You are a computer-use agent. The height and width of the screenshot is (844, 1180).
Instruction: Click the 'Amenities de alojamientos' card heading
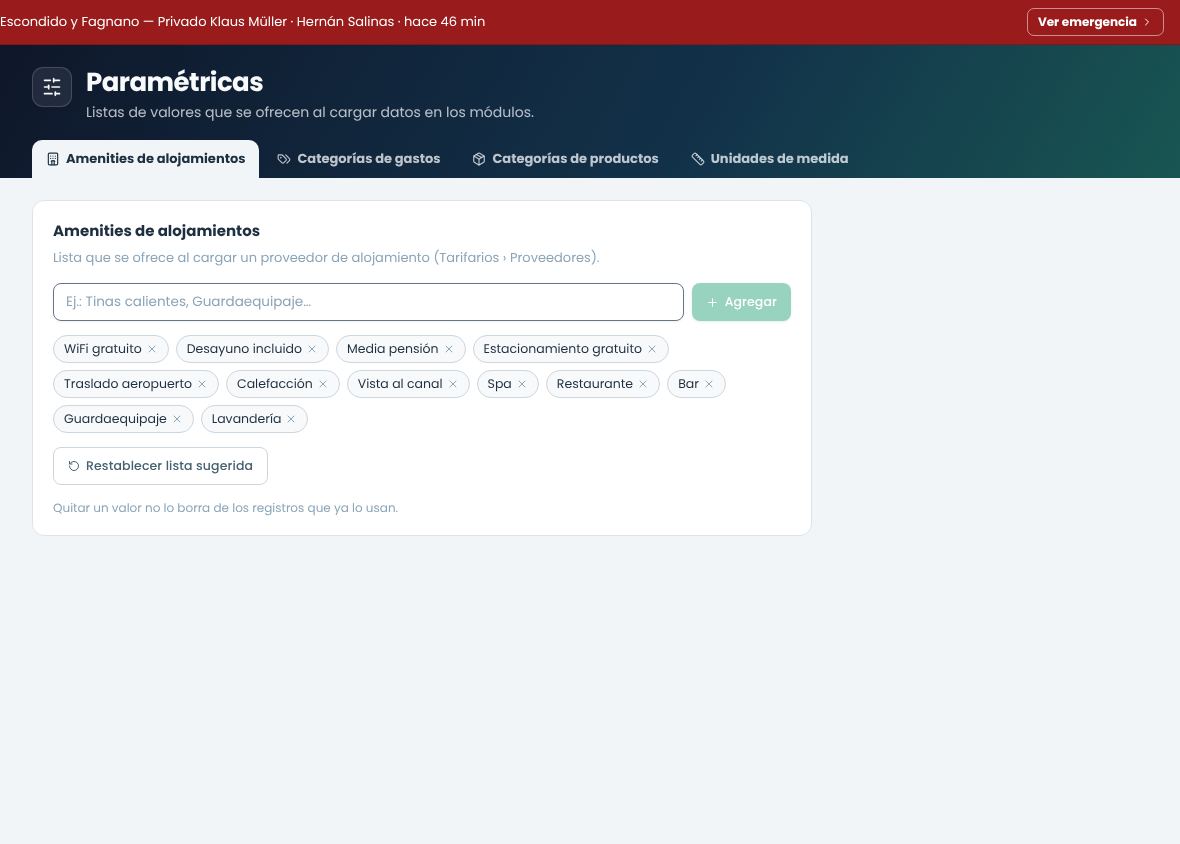coord(157,231)
